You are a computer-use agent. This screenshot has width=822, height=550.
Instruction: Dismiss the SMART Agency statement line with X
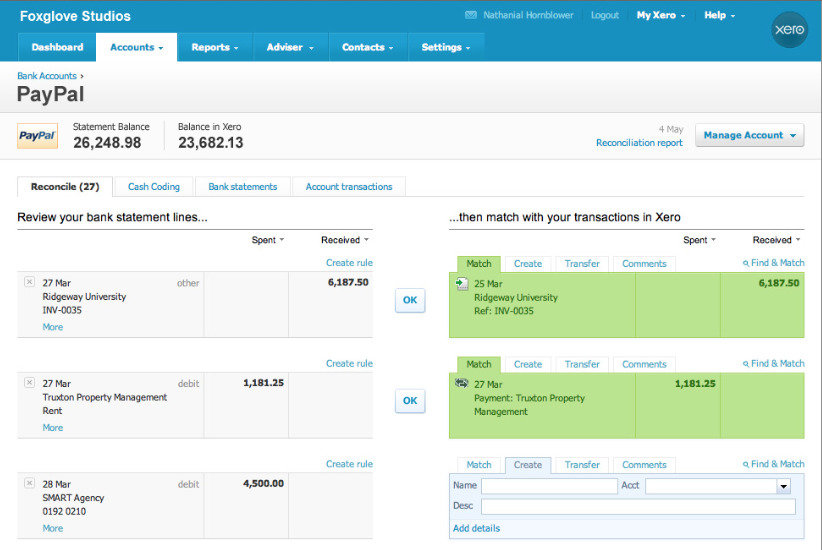[x=29, y=483]
